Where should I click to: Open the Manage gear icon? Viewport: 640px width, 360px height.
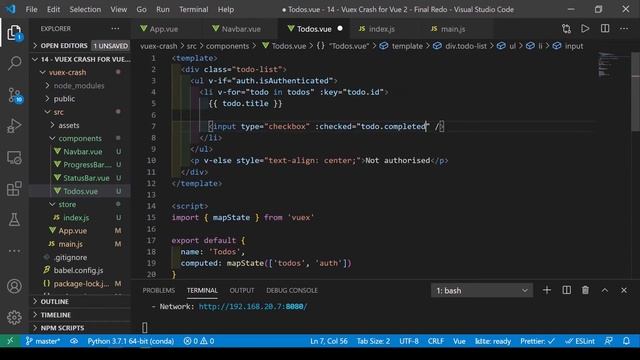[14, 317]
